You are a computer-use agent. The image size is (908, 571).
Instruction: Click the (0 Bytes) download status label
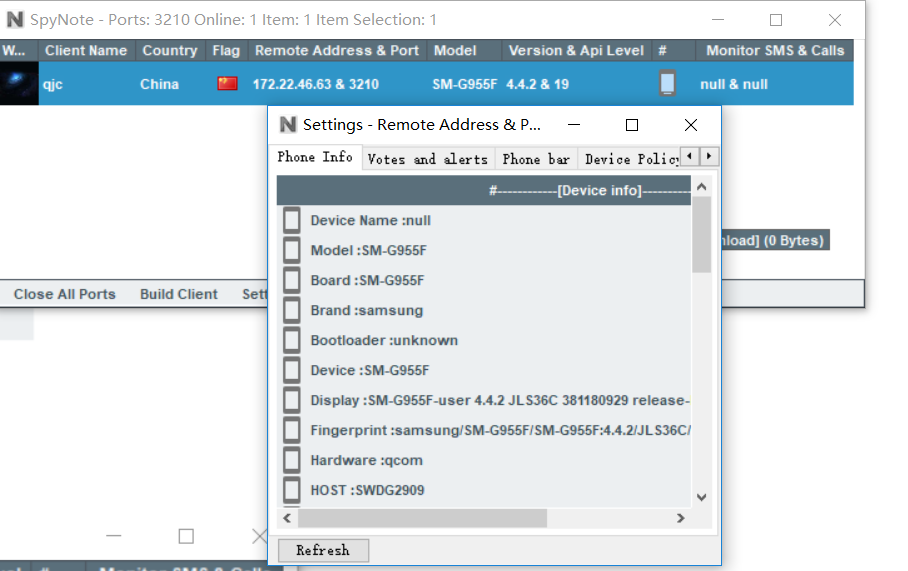tap(775, 240)
